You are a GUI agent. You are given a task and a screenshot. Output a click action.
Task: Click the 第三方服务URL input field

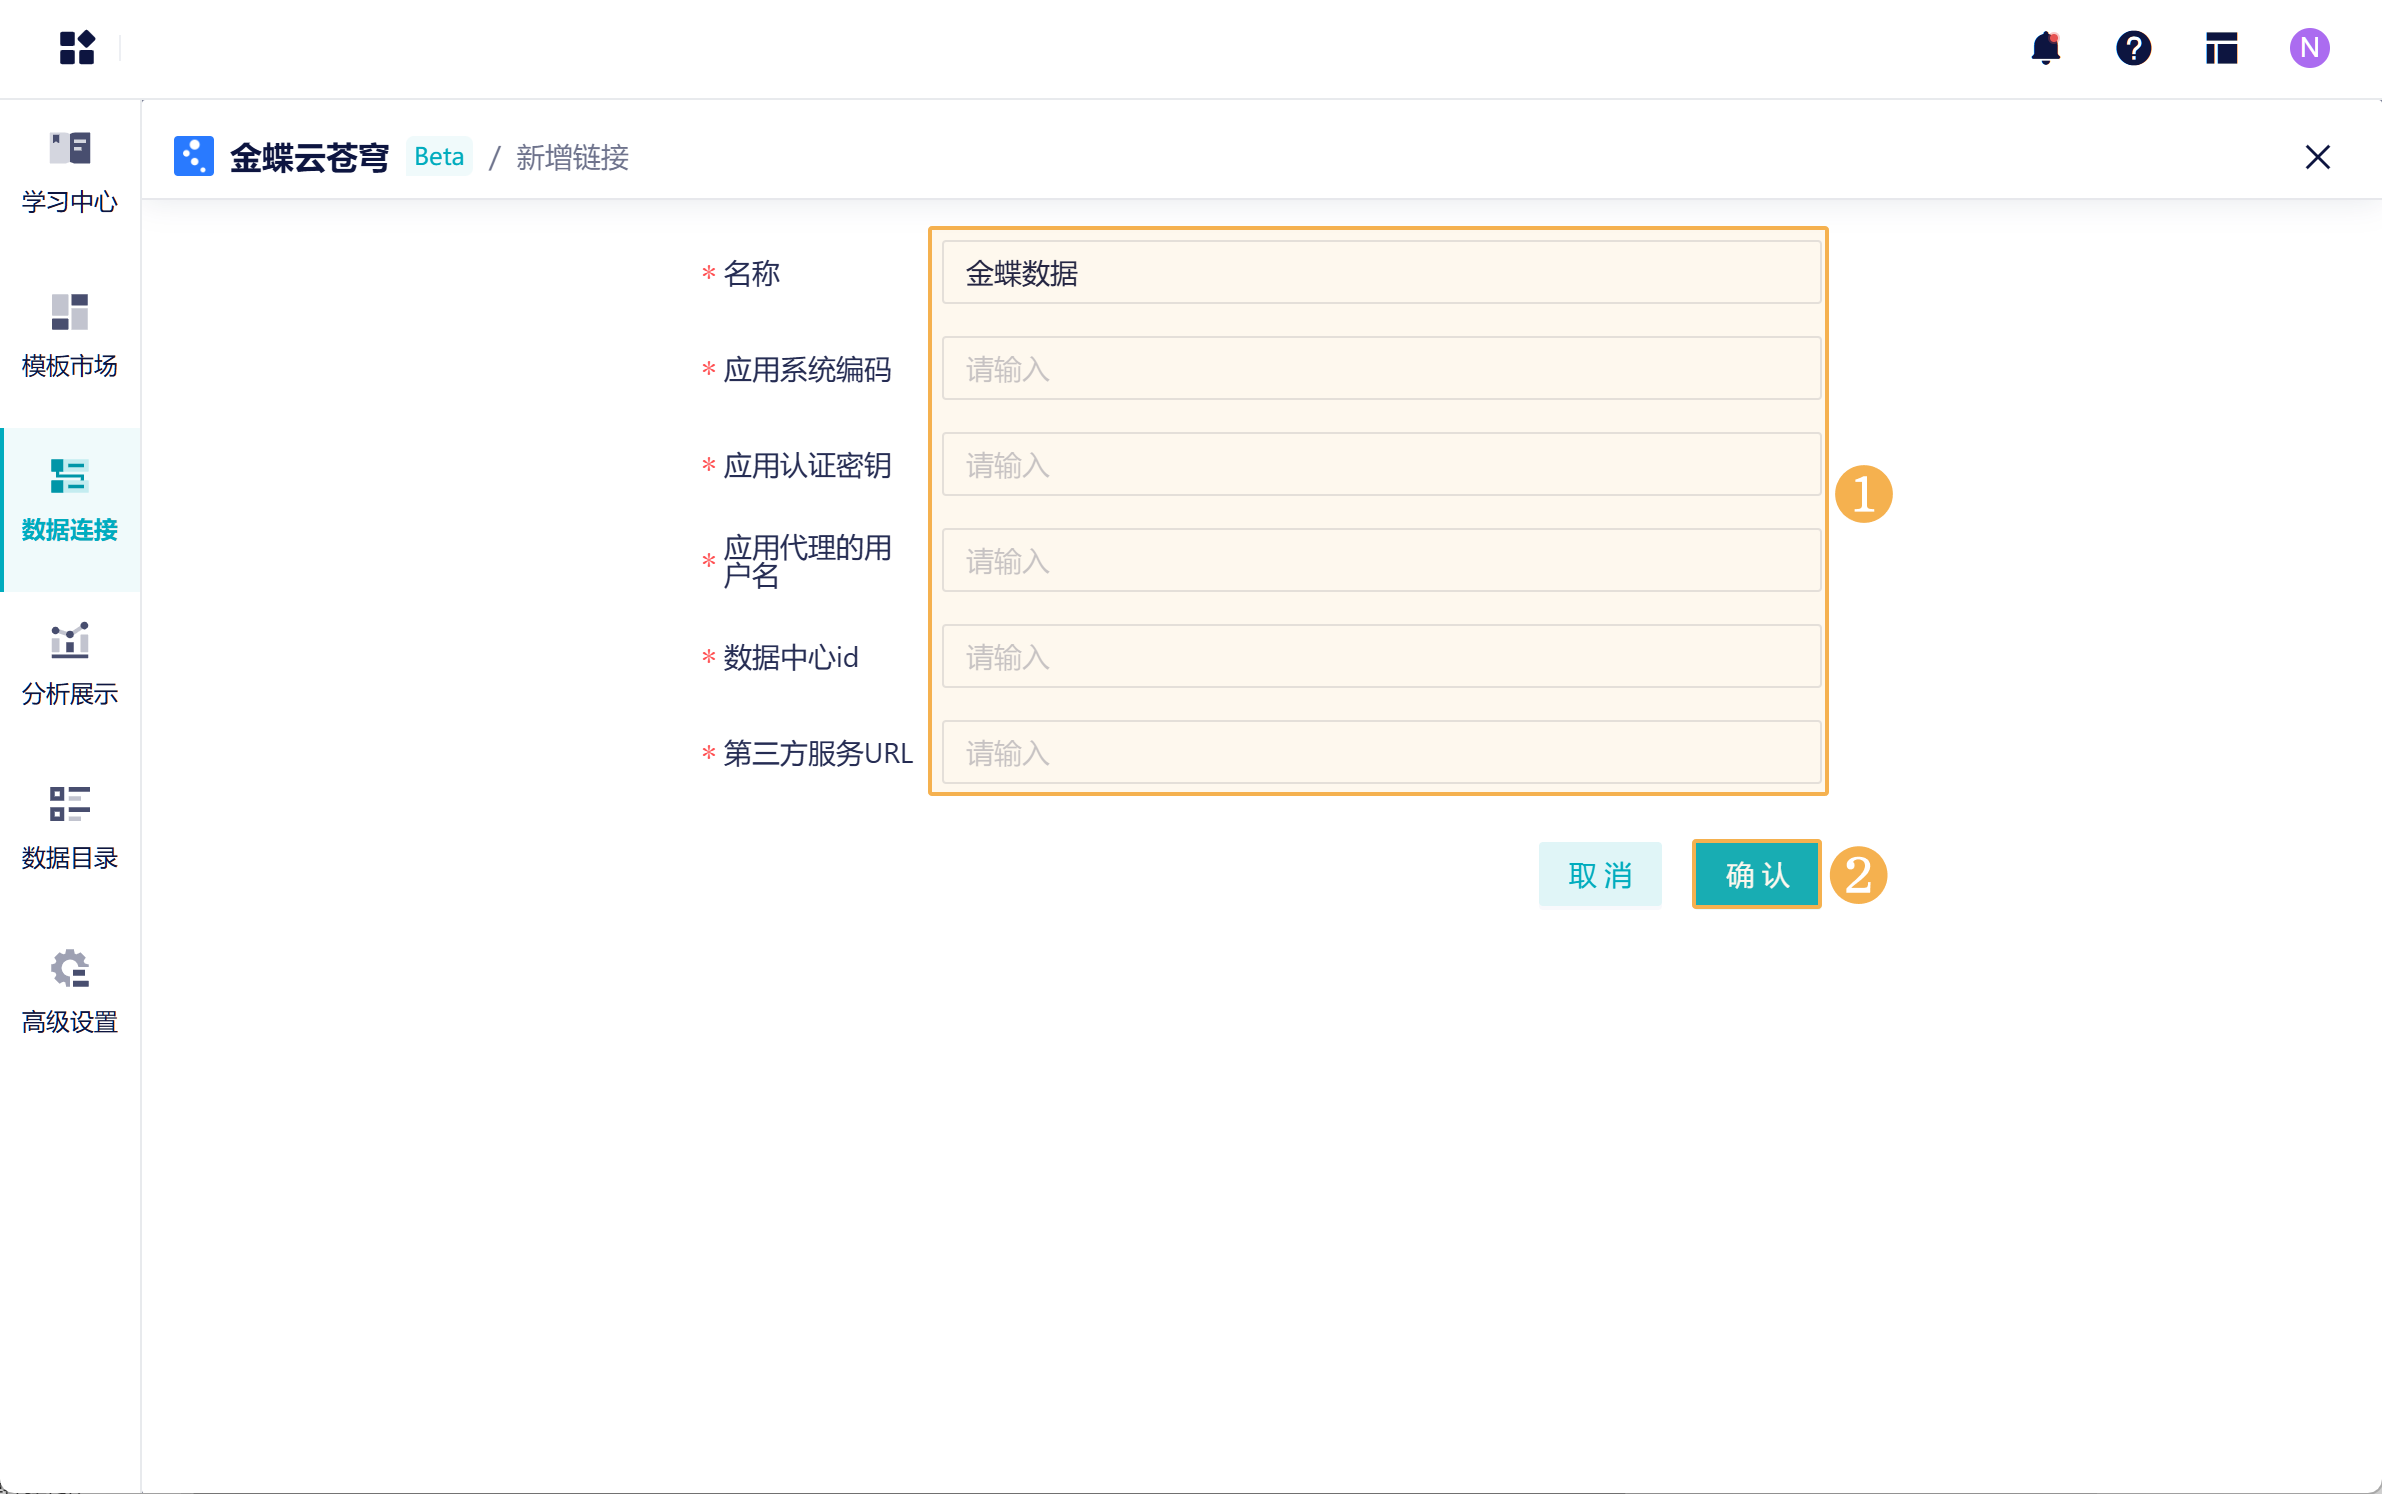[1380, 752]
